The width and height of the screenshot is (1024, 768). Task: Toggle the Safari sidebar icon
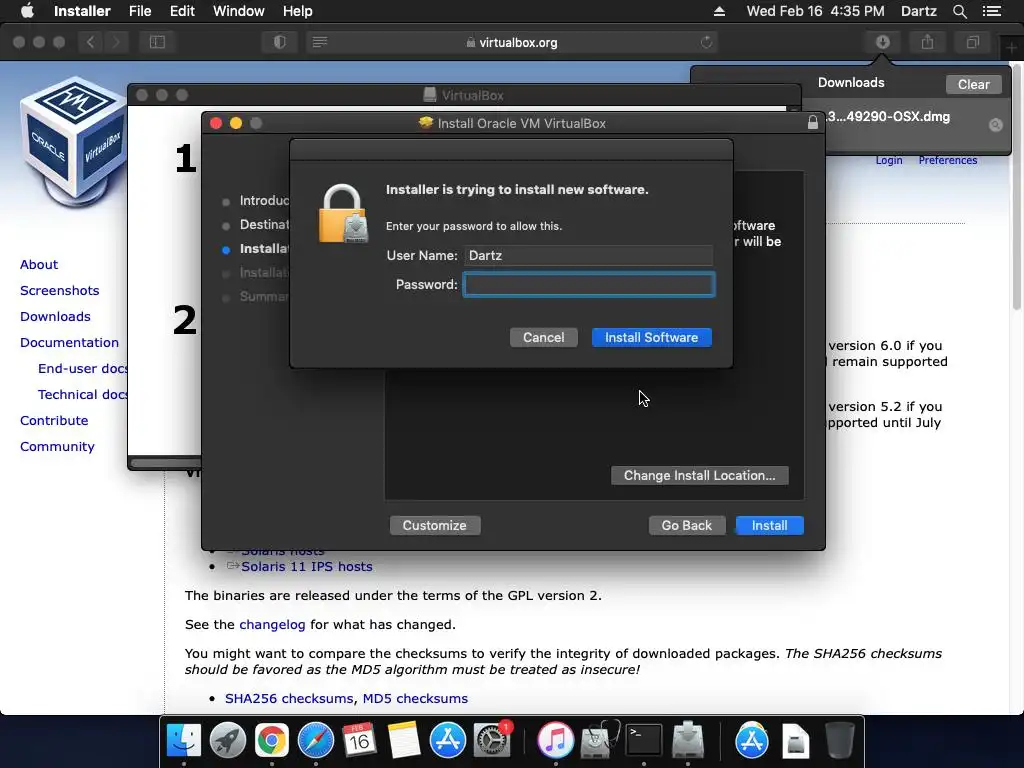(x=157, y=42)
